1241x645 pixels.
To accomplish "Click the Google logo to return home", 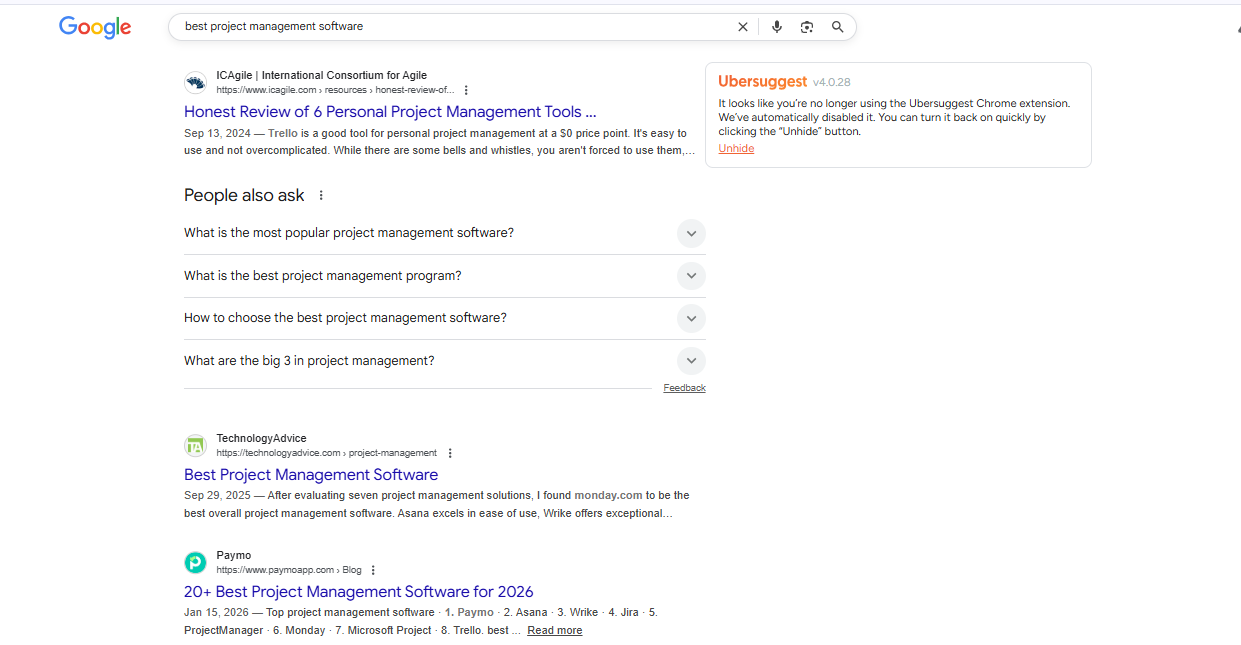I will point(94,27).
